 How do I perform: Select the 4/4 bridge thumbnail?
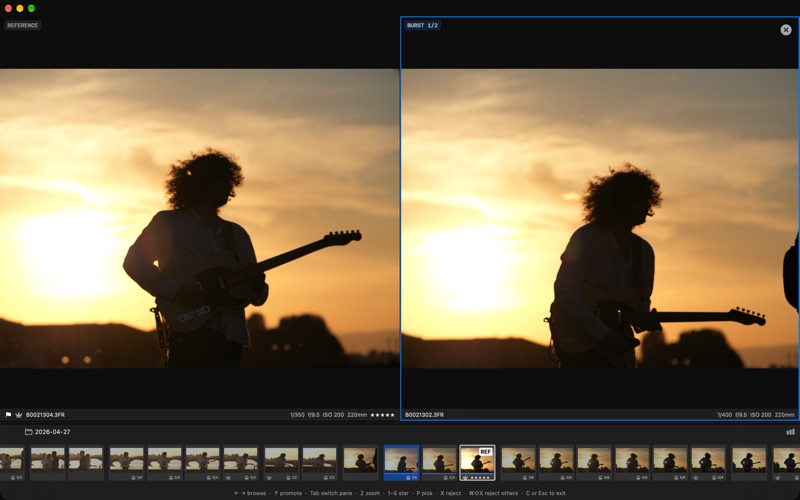240,462
